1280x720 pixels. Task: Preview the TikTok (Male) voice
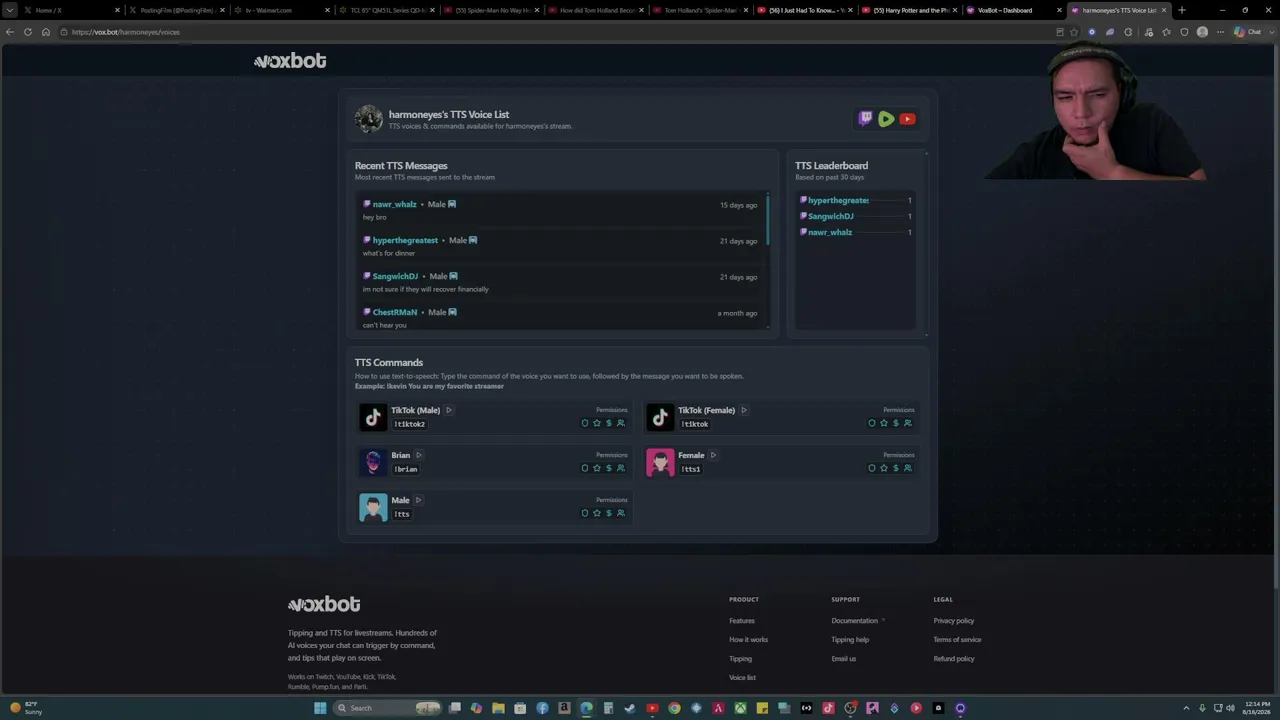coord(449,410)
